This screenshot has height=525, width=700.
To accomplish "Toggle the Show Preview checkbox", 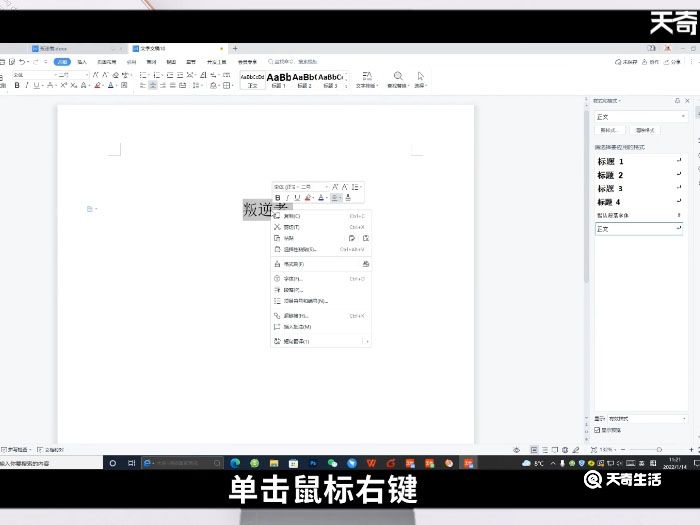I will [597, 430].
